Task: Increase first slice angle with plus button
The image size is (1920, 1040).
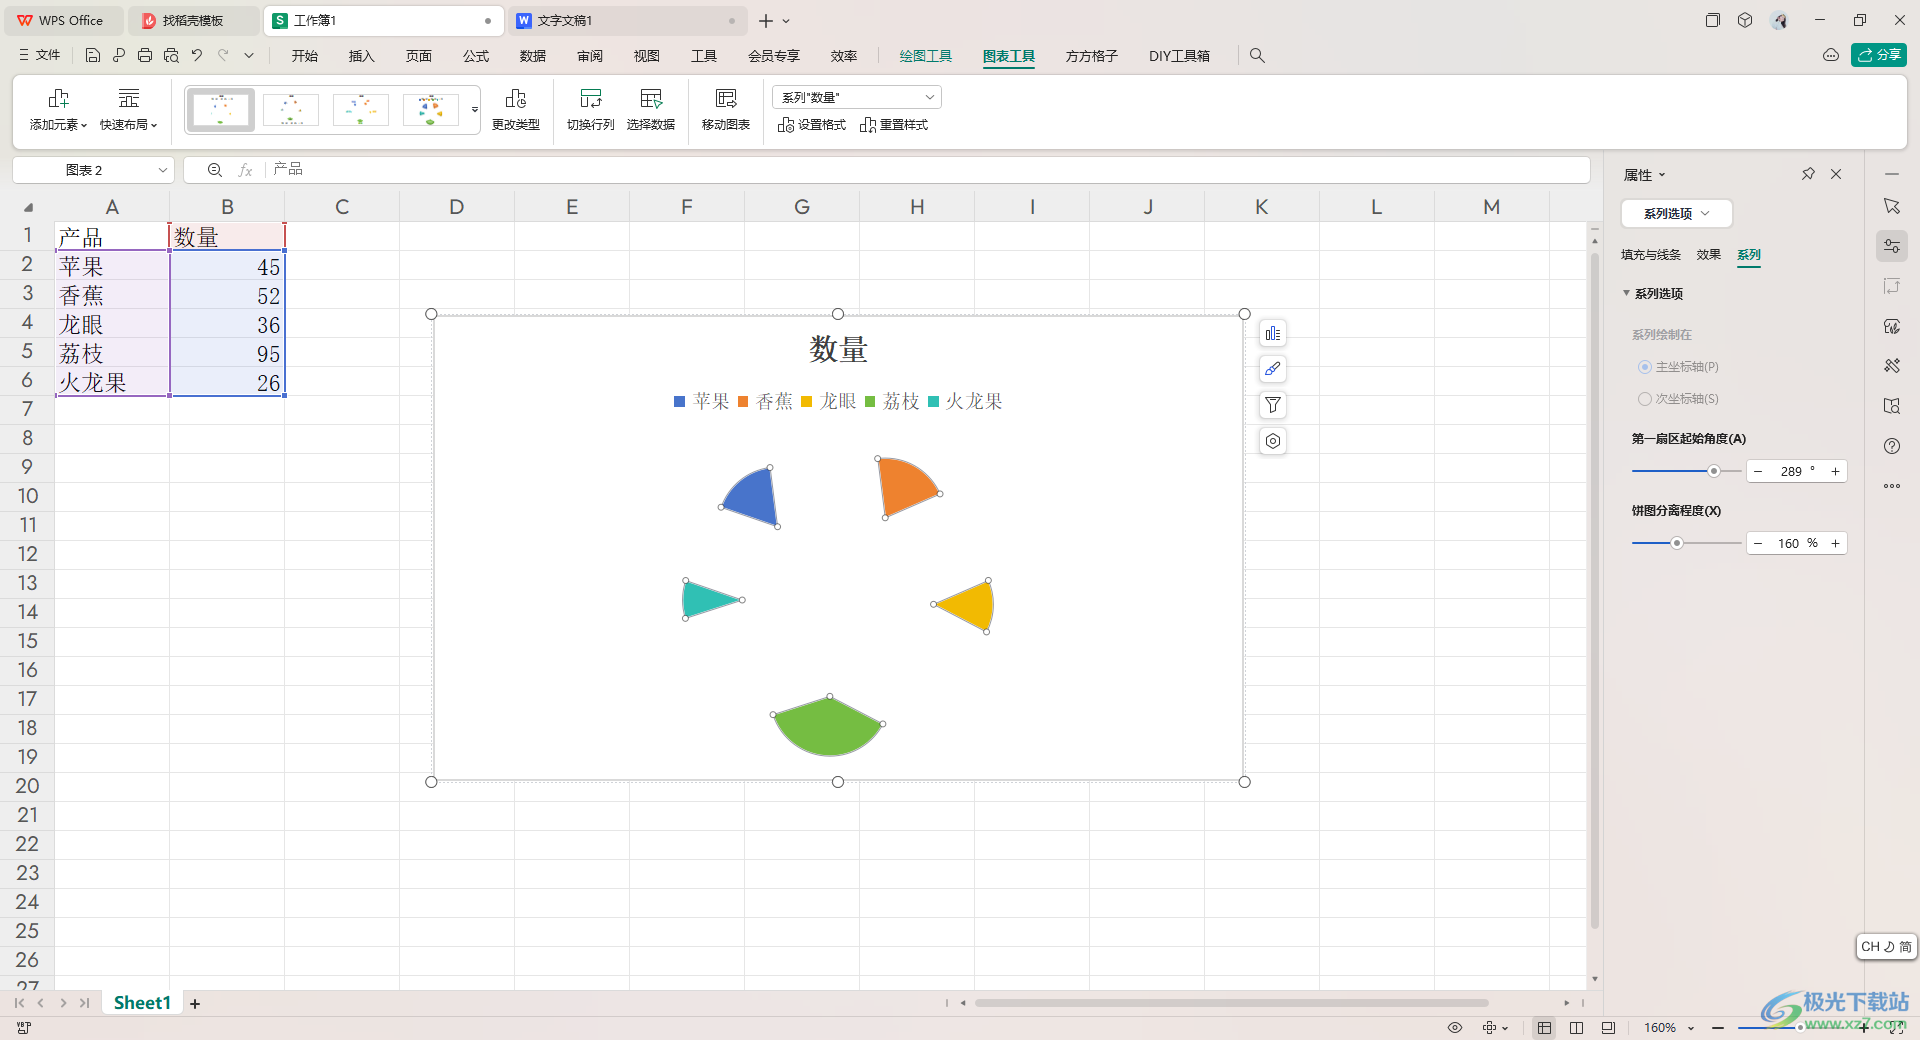Action: (x=1836, y=472)
